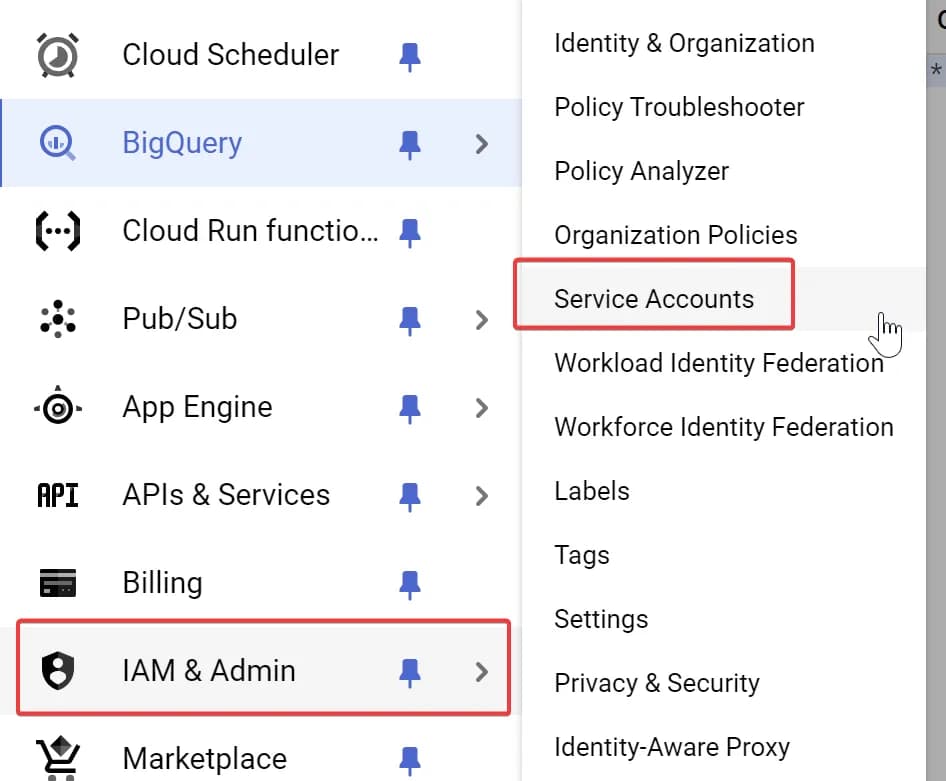Click the Billing credit card icon

pos(58,583)
